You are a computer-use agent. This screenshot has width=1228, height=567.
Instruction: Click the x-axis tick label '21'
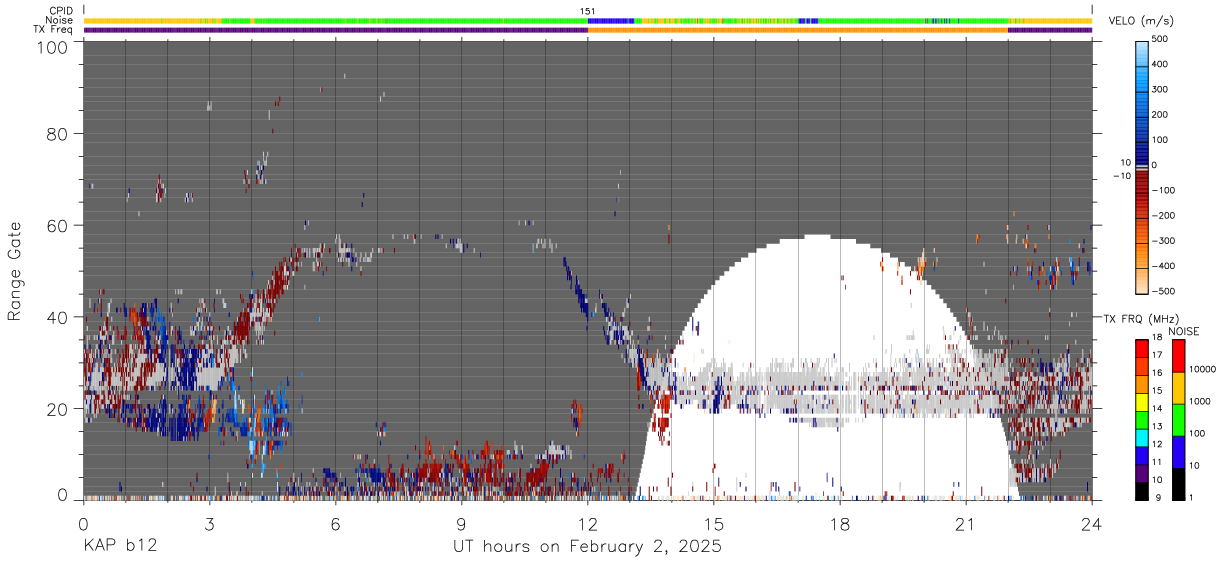pos(966,524)
